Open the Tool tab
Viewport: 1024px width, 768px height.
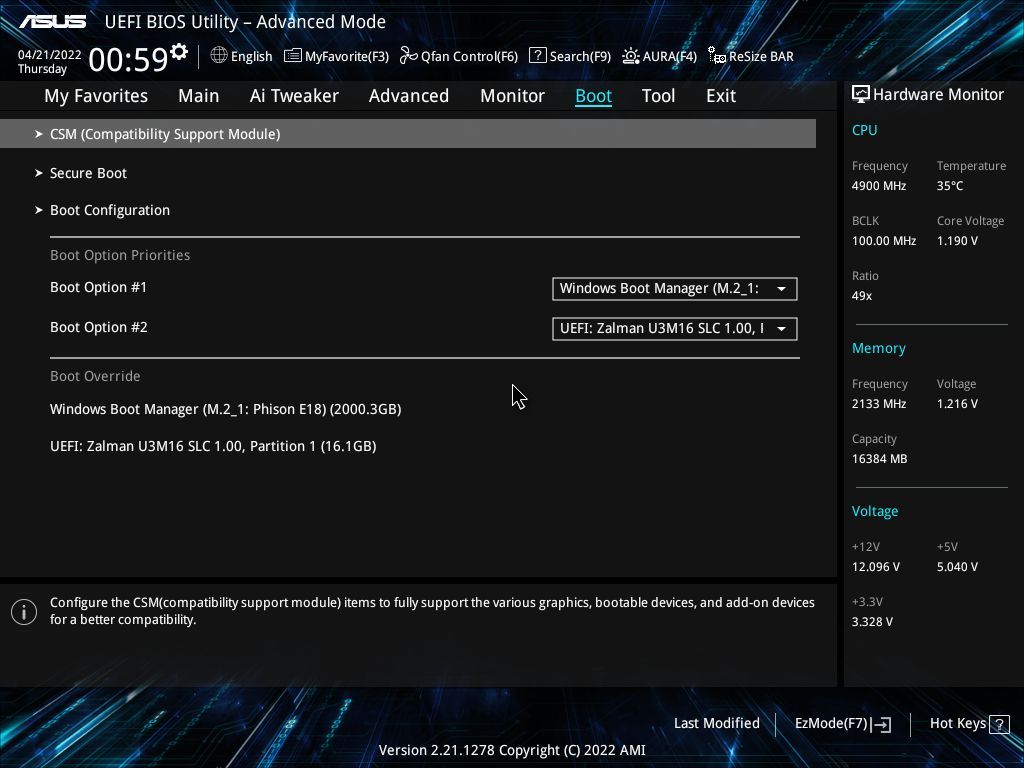(x=658, y=96)
